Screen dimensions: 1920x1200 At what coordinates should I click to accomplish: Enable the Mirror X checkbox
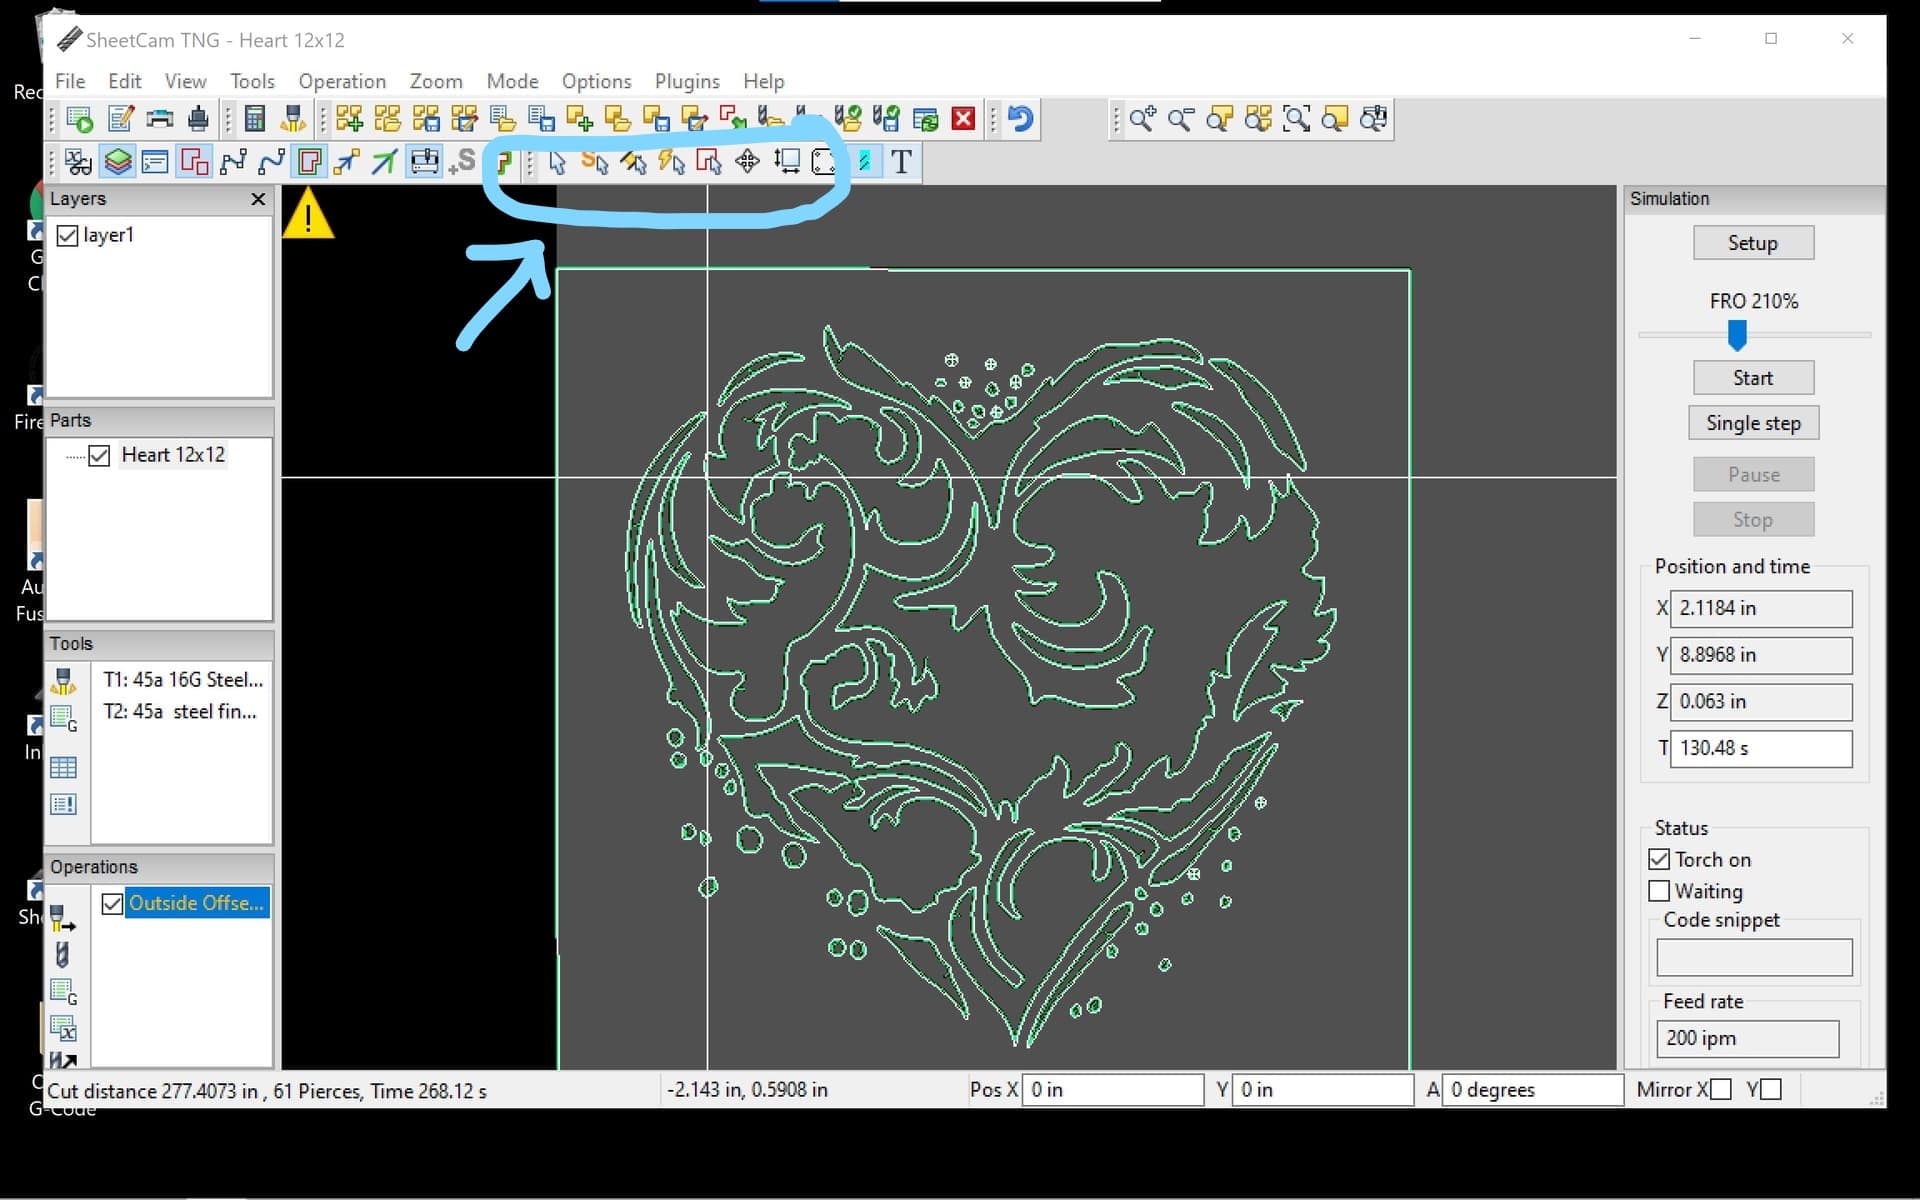pos(1721,1089)
